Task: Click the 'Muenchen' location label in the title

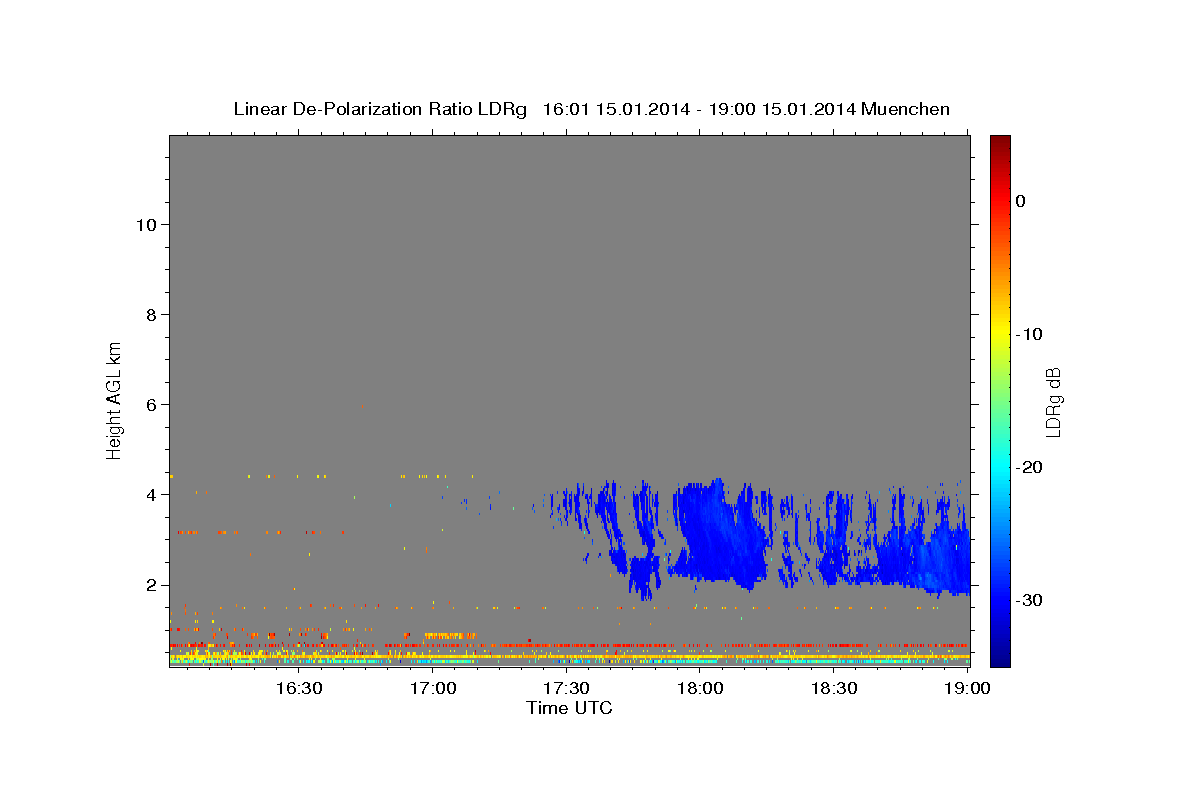Action: tap(907, 109)
